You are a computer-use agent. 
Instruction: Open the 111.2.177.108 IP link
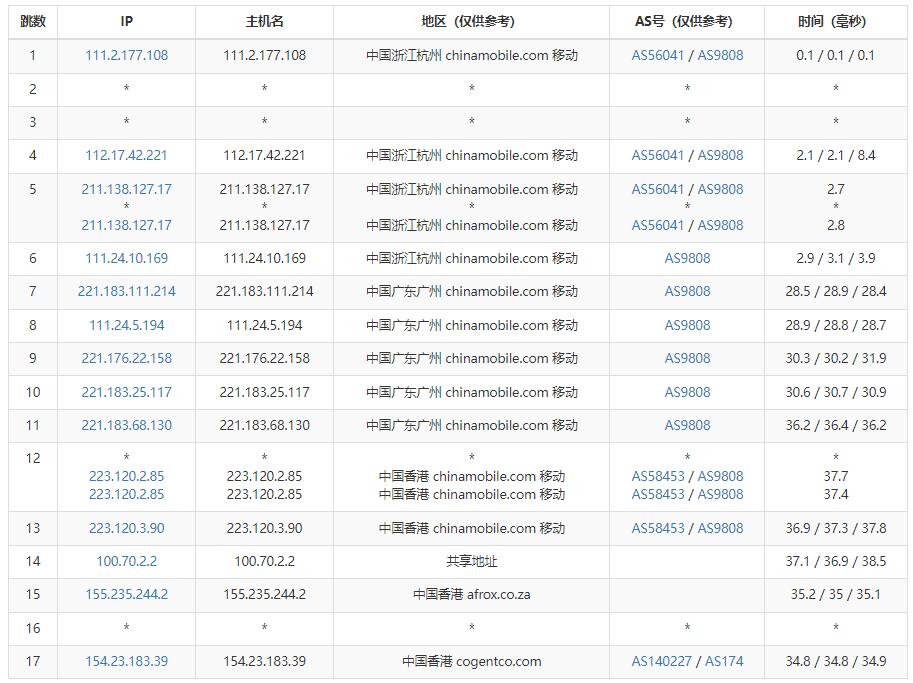click(126, 55)
